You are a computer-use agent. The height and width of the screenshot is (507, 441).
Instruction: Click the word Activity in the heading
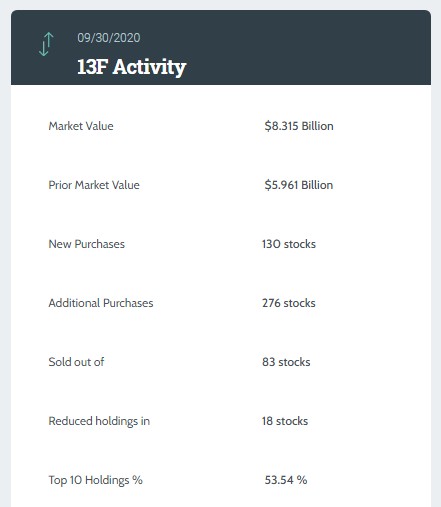[149, 67]
